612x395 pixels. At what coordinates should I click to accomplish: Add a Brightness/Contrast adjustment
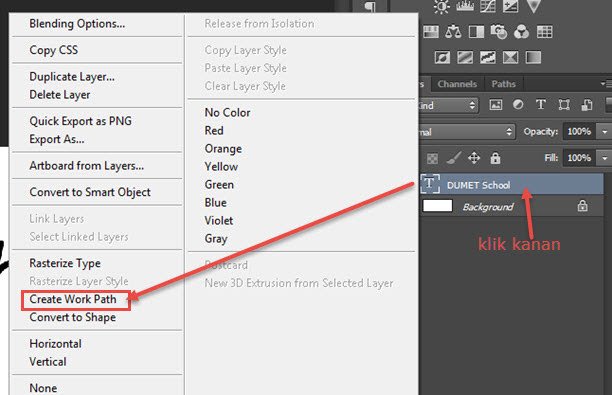coord(441,6)
